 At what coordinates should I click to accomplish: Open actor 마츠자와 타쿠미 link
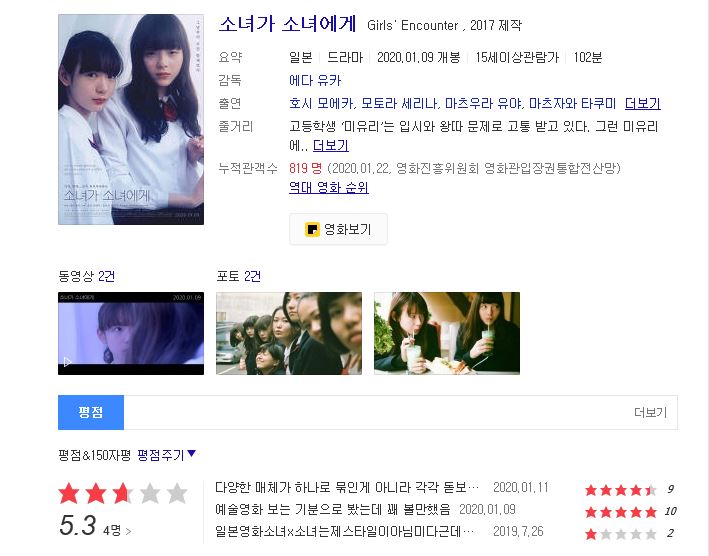572,104
